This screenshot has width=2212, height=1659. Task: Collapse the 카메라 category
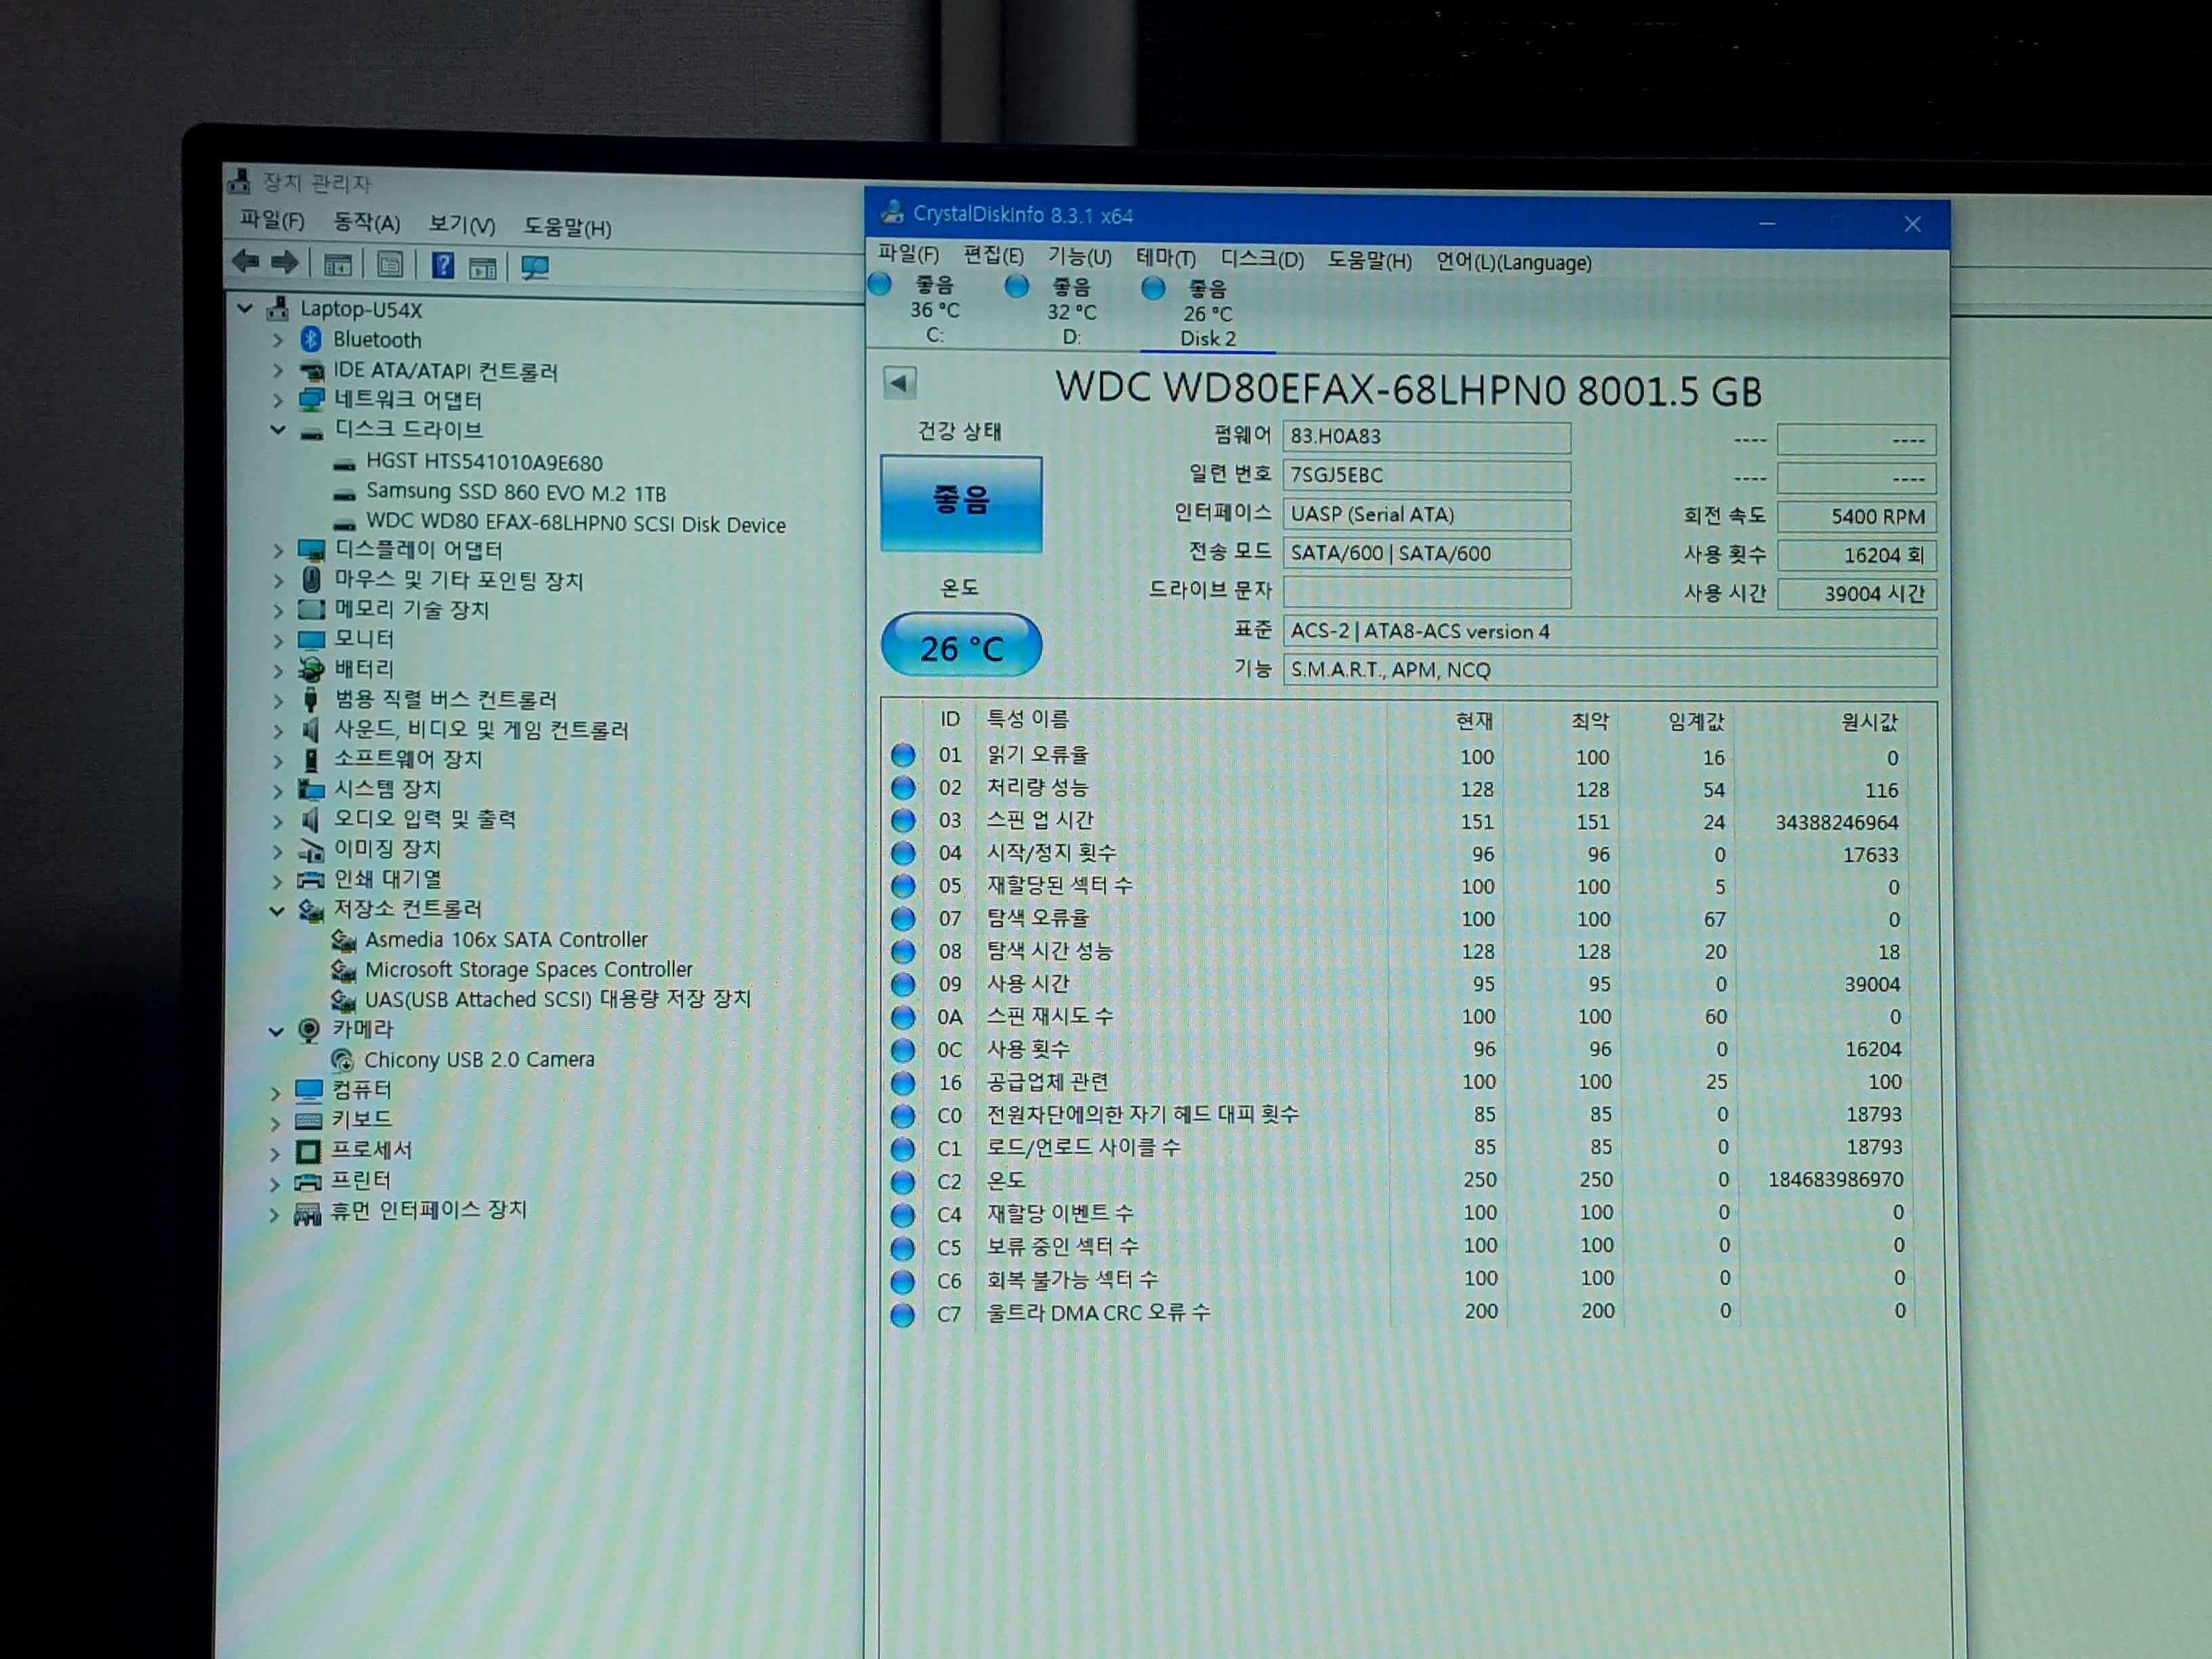click(x=276, y=1031)
